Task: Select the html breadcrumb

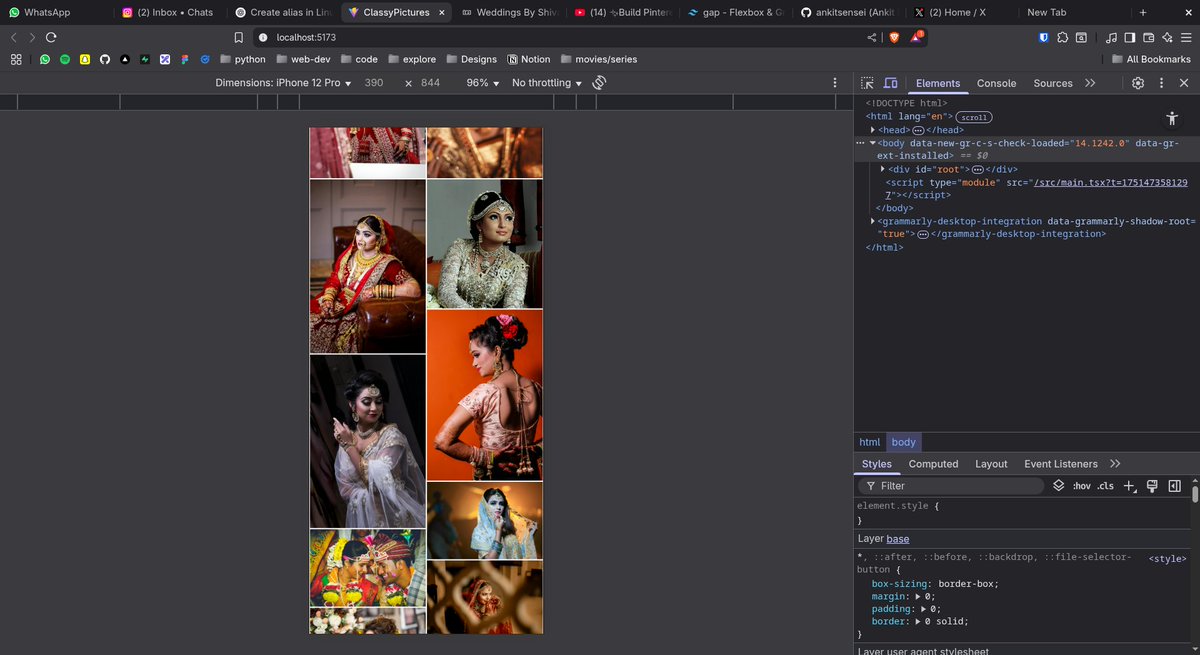Action: [870, 442]
